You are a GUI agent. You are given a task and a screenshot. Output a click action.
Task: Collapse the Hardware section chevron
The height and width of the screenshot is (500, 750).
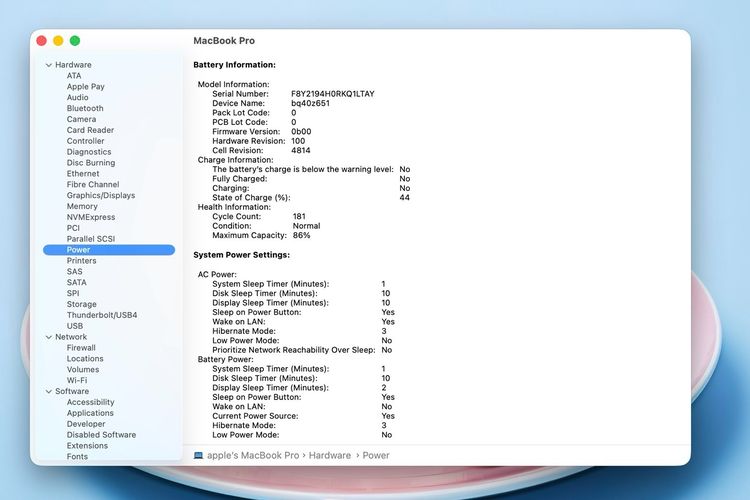[x=49, y=65]
